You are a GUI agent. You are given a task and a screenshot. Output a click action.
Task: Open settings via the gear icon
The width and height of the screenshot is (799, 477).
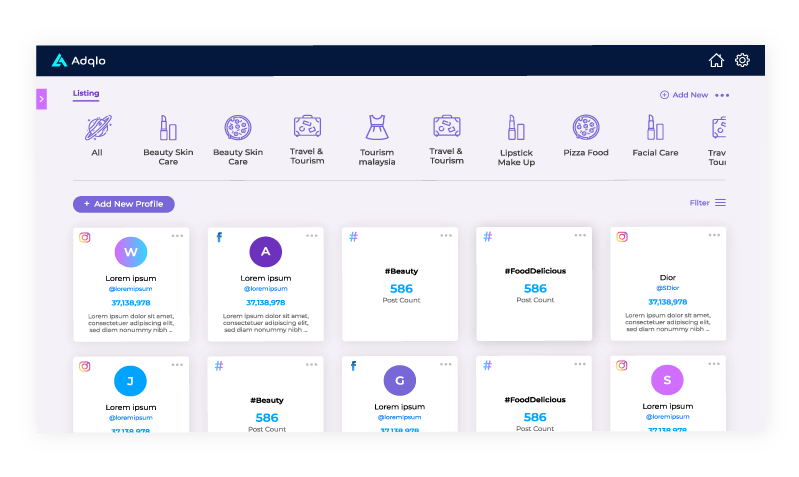click(742, 60)
